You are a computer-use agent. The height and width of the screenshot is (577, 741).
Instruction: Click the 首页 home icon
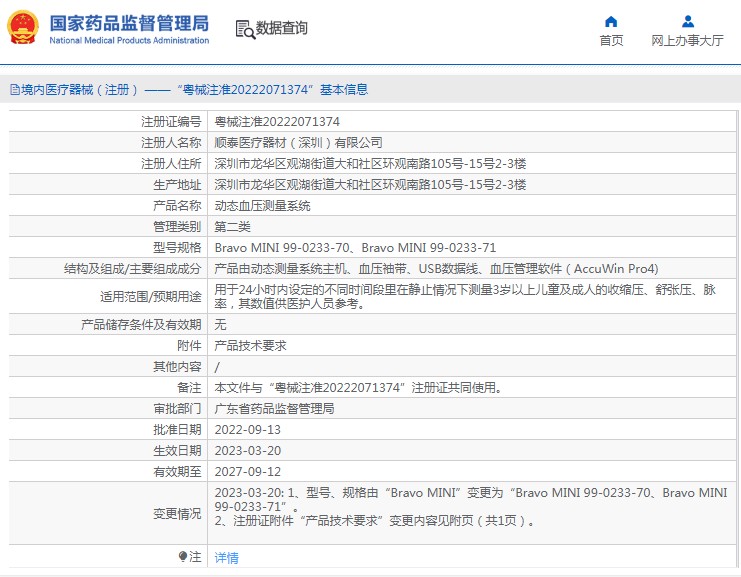click(611, 22)
